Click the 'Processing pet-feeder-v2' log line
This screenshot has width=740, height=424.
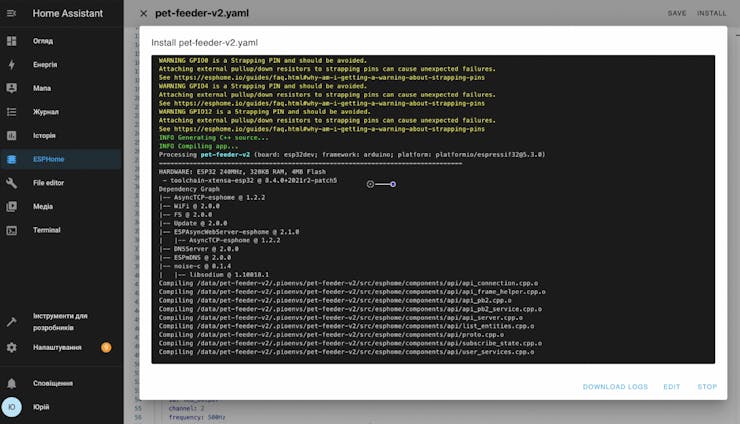[x=352, y=154]
